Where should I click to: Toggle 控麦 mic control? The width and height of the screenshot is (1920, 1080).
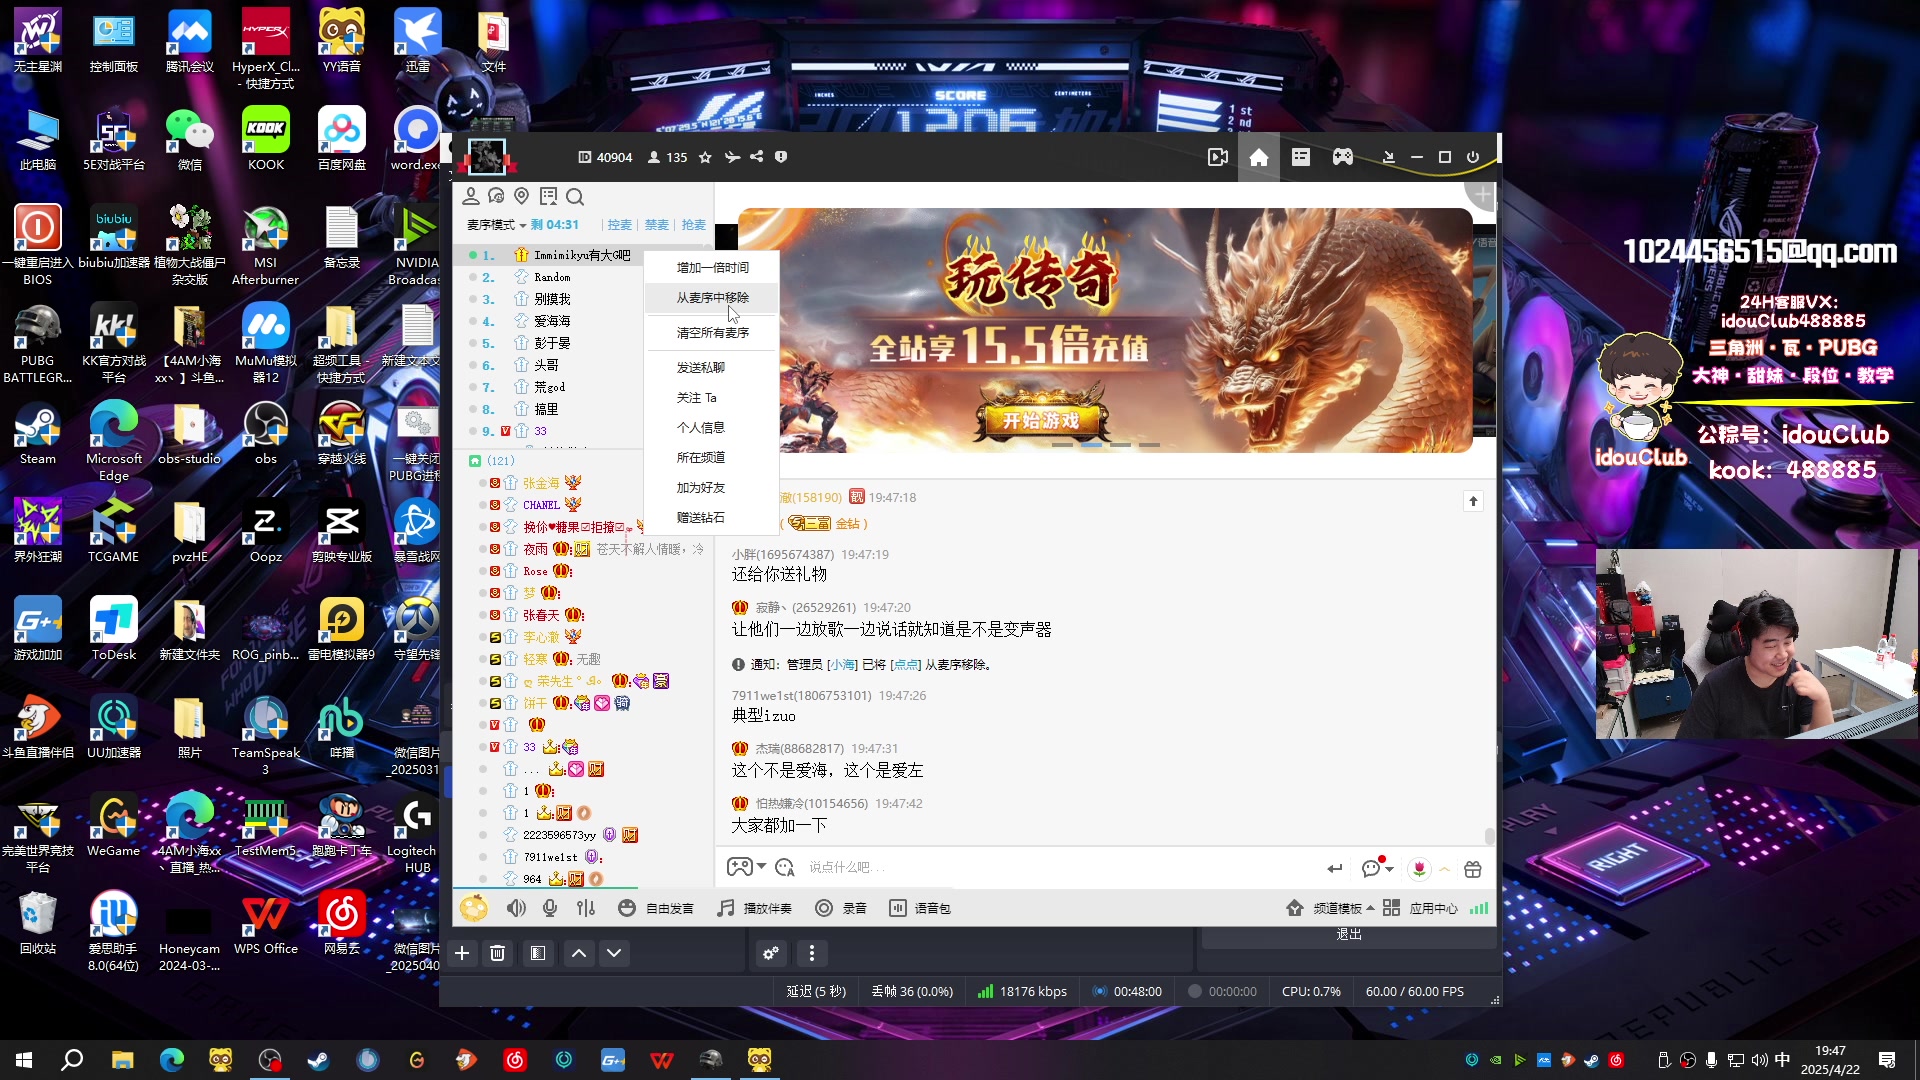(x=620, y=225)
